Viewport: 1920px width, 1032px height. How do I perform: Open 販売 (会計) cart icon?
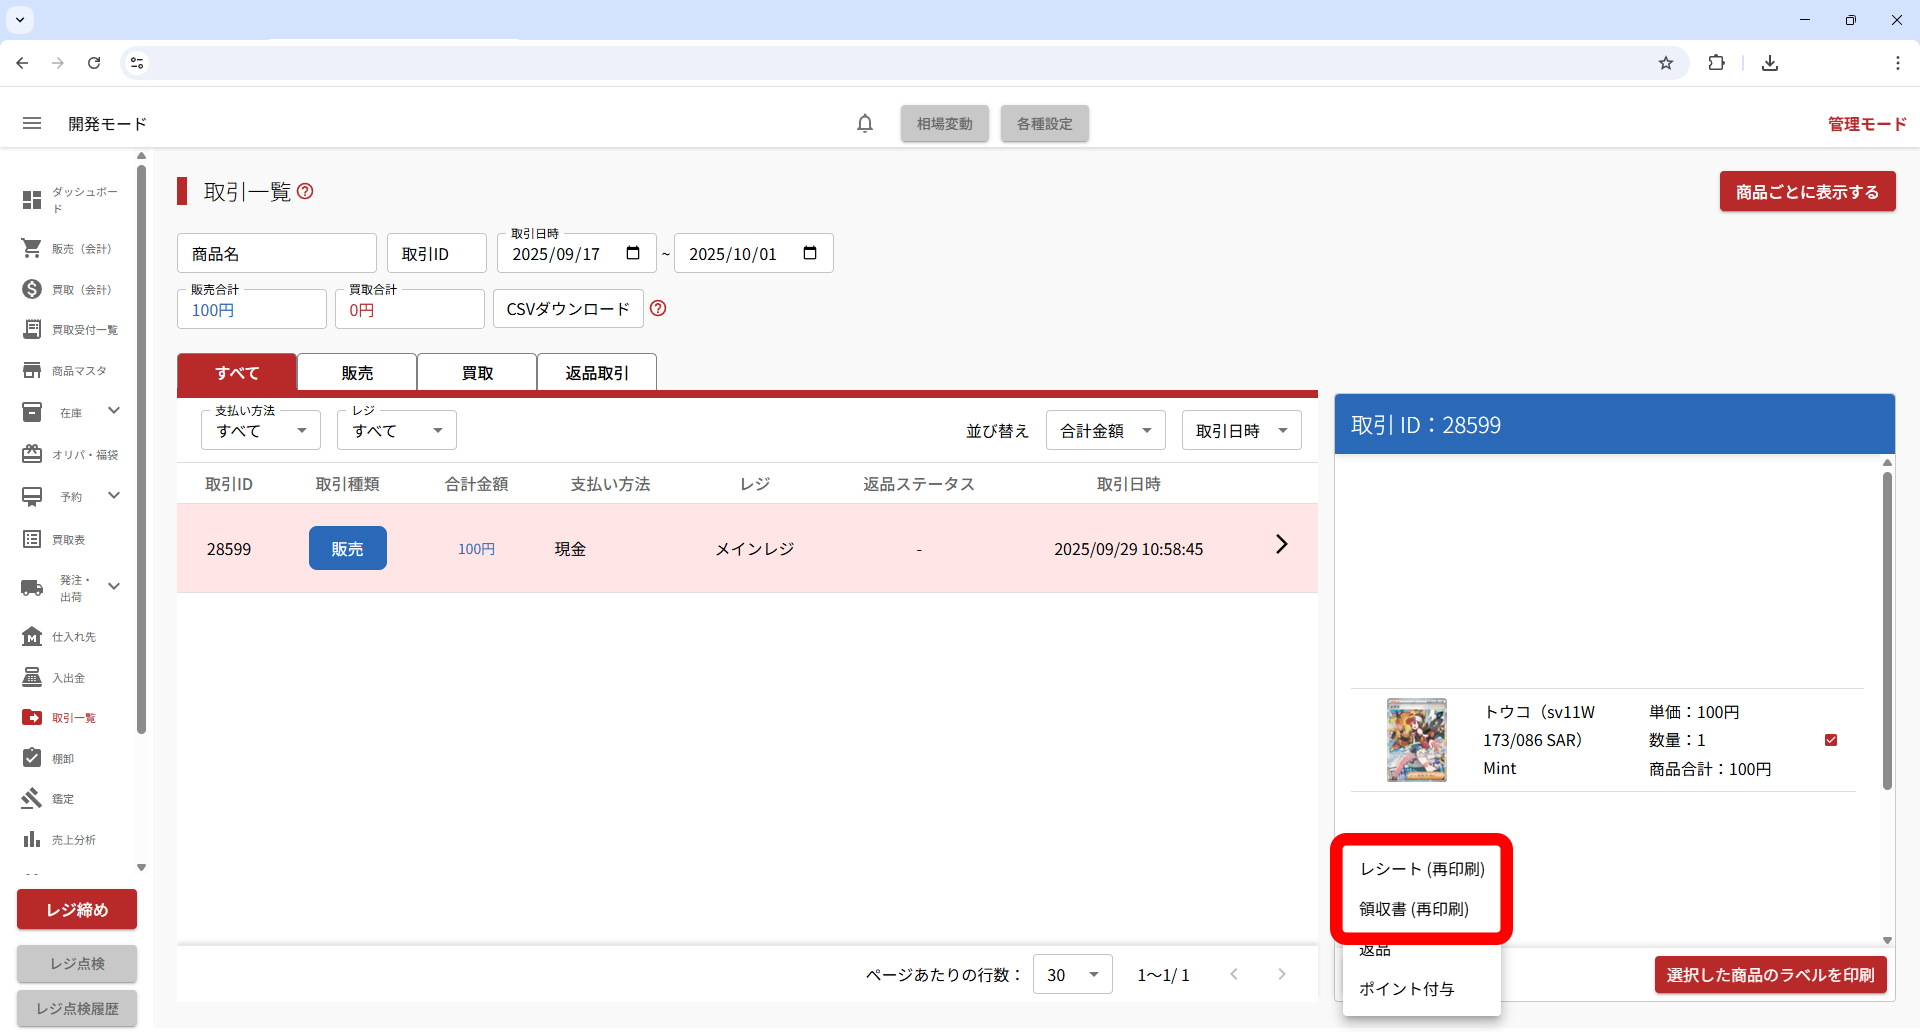click(32, 248)
